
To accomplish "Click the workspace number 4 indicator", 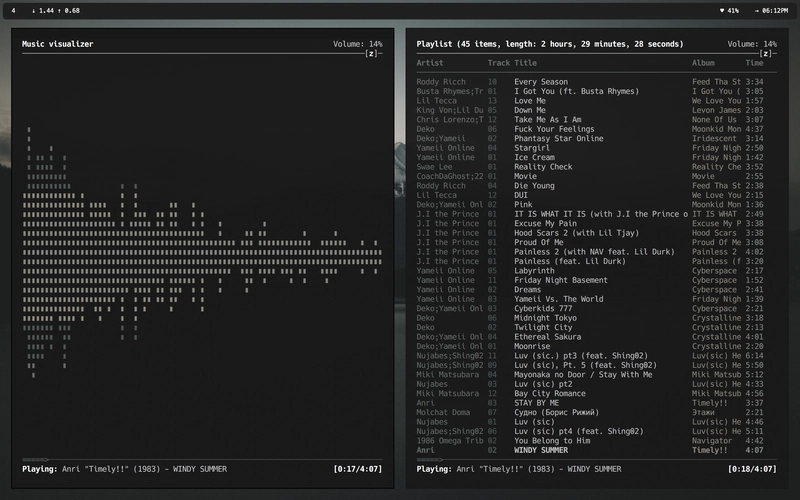I will click(13, 10).
